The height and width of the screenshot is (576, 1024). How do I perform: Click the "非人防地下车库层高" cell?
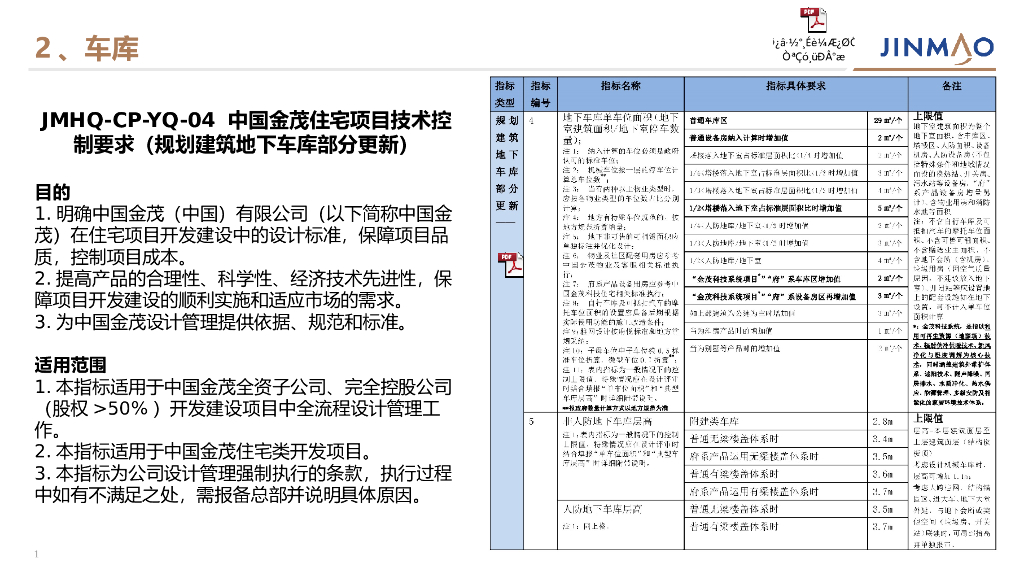click(620, 456)
